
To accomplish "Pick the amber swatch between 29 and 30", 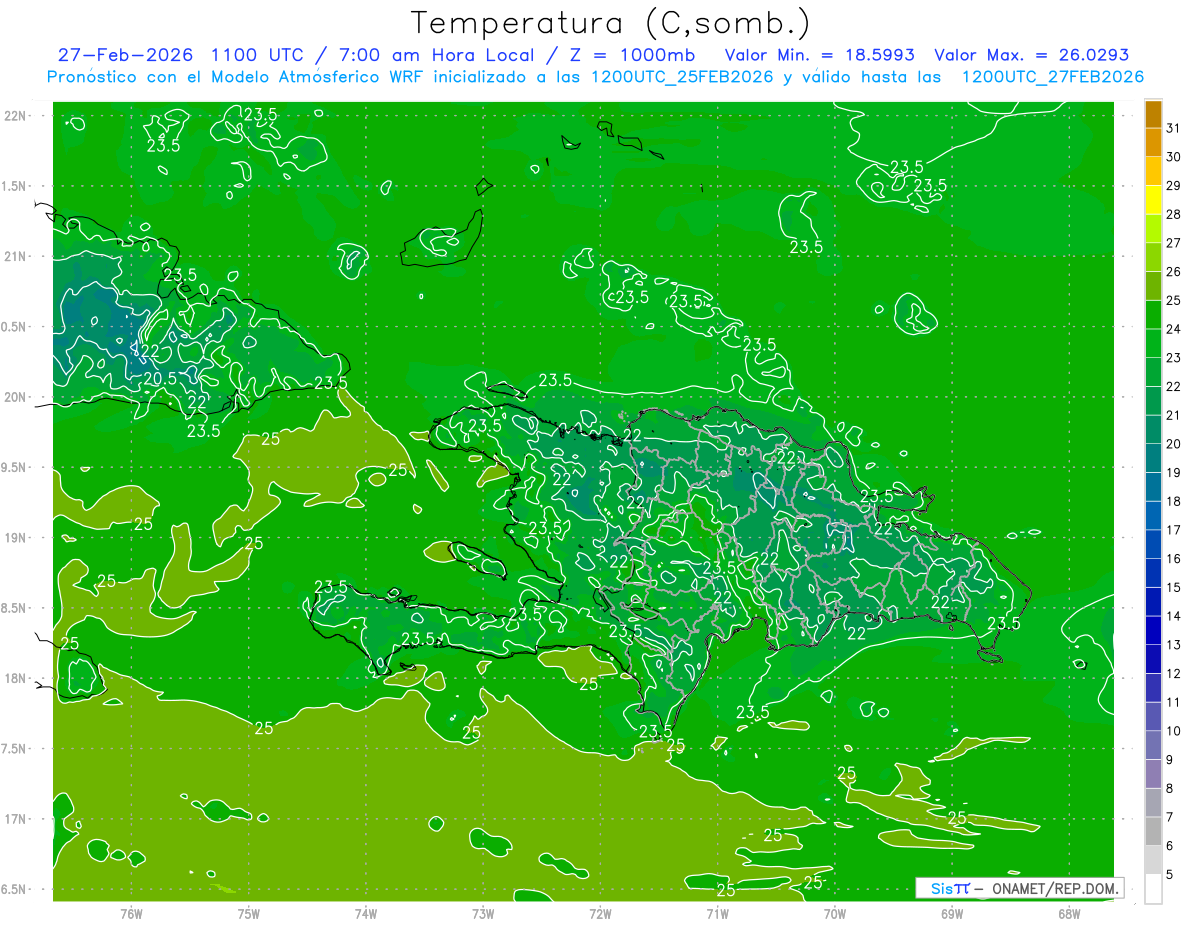I will (1153, 172).
